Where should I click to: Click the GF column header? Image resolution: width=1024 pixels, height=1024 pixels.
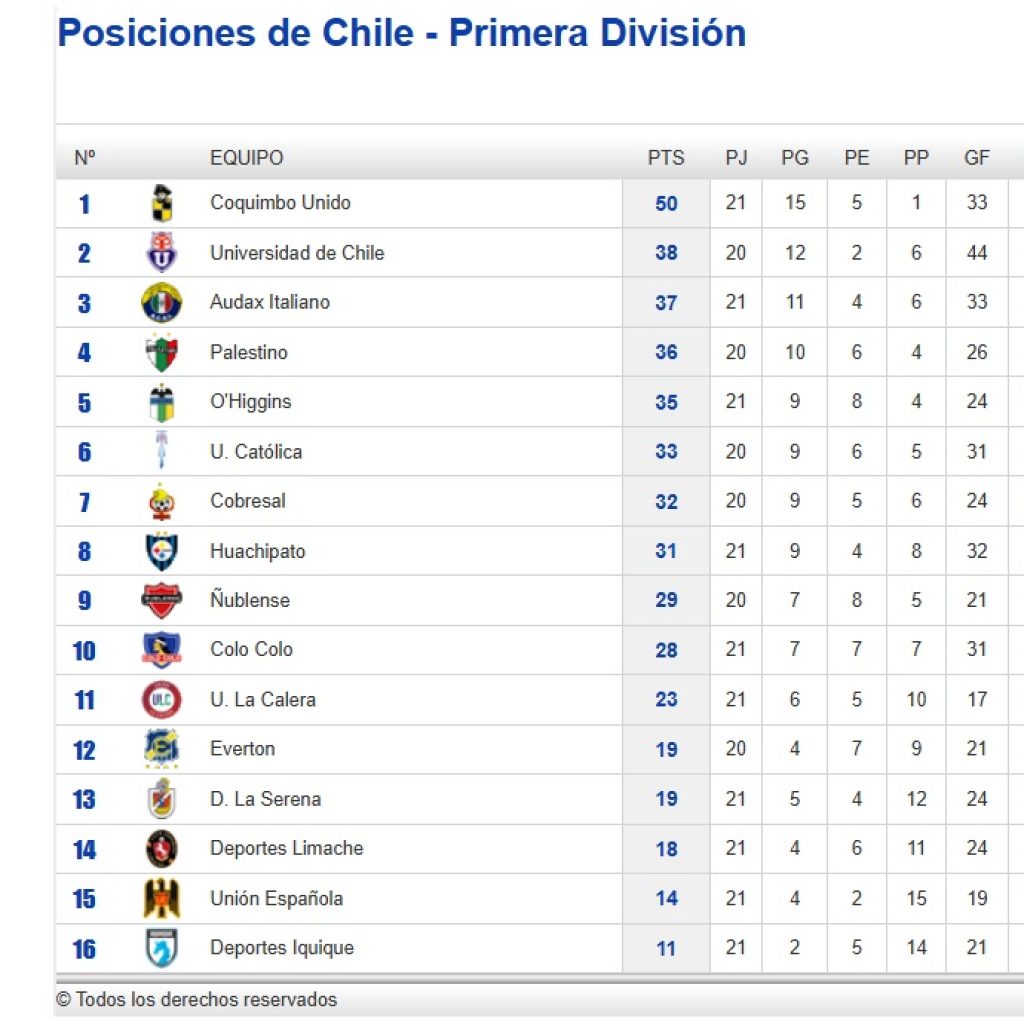[x=977, y=157]
